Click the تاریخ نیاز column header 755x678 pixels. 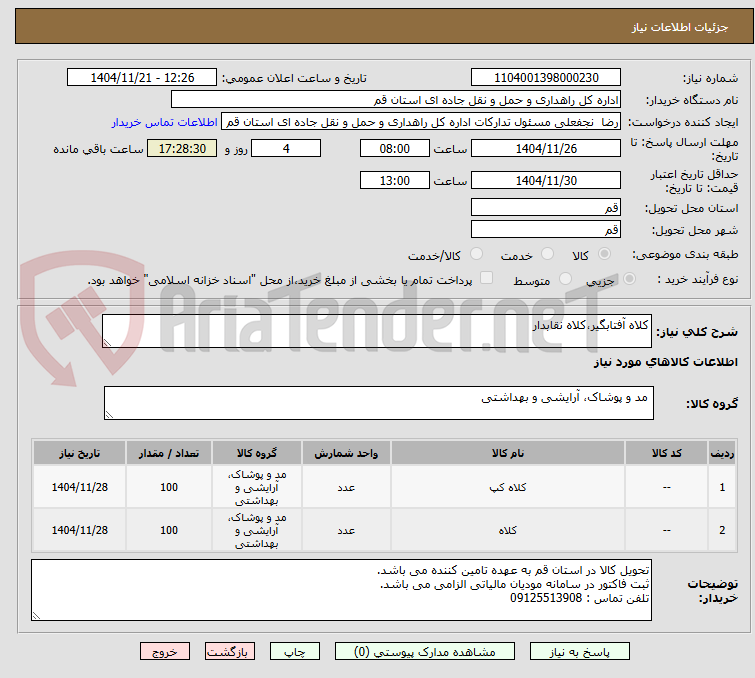[x=79, y=453]
